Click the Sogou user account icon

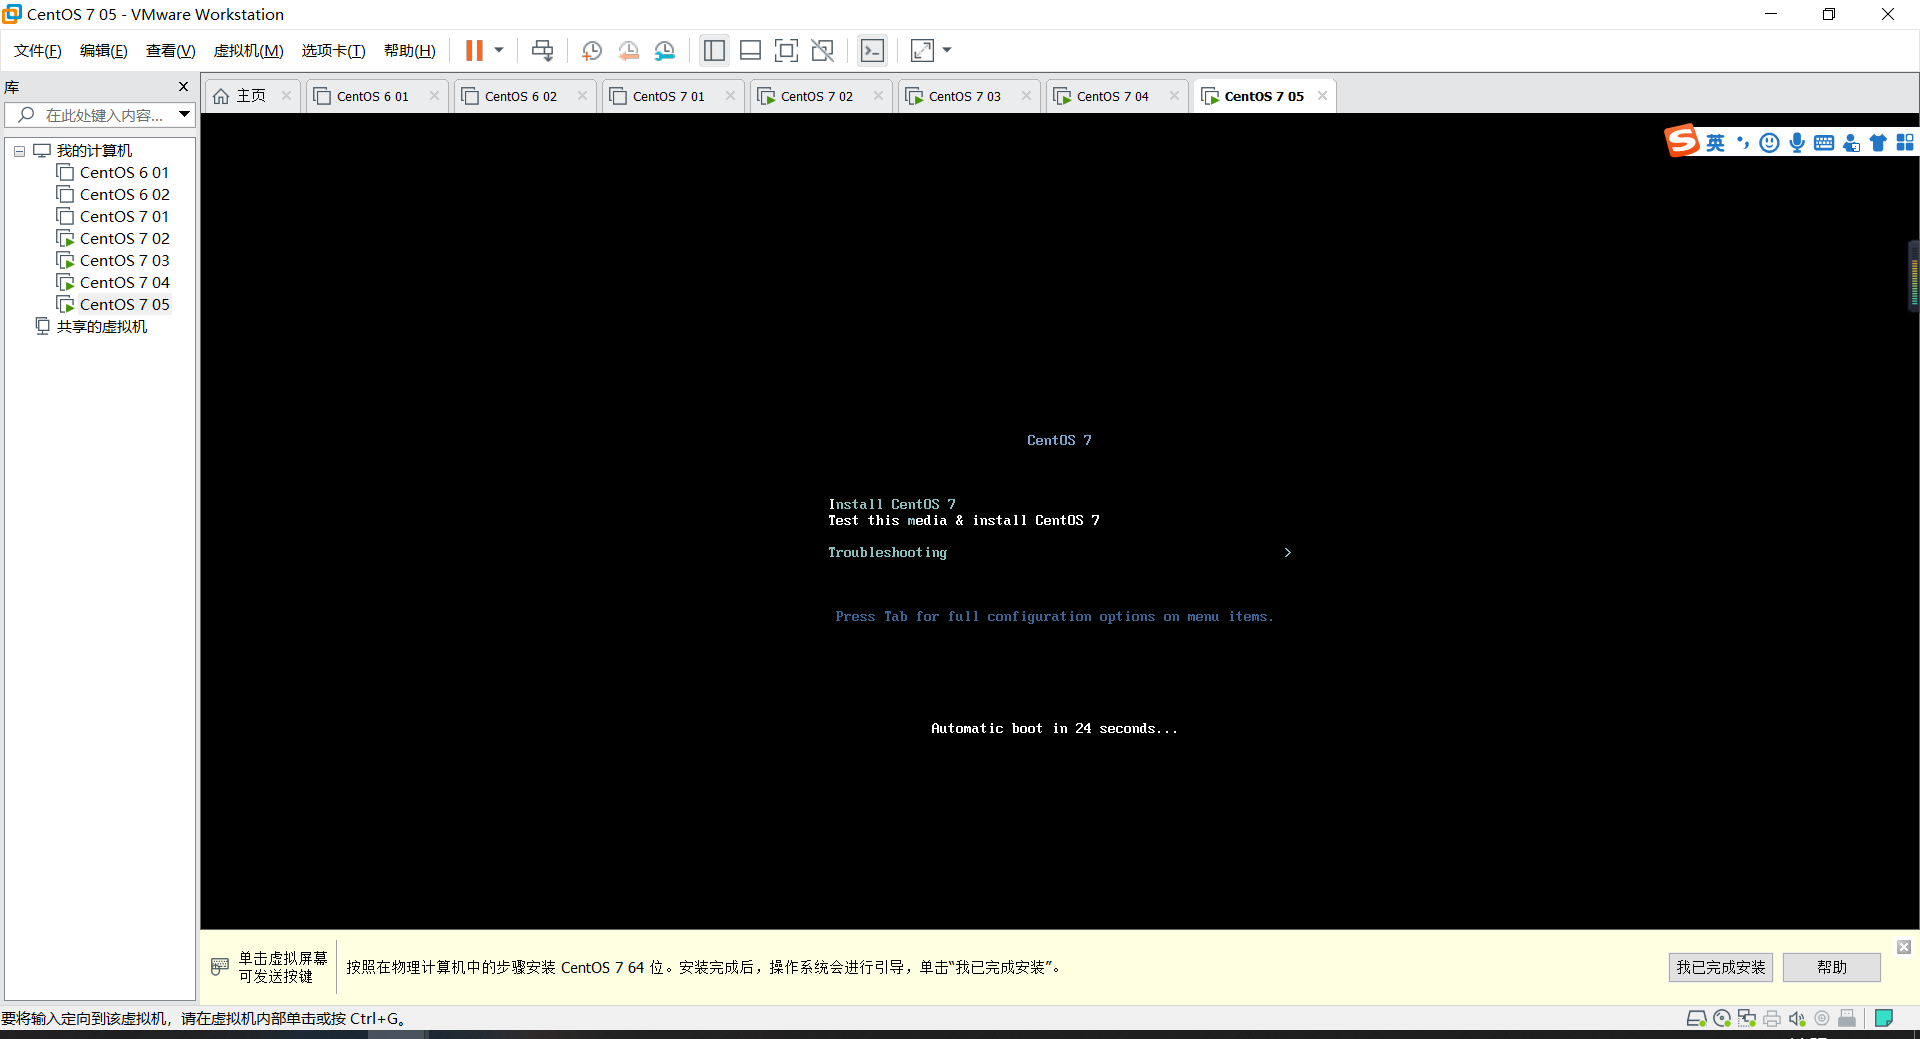(x=1851, y=143)
